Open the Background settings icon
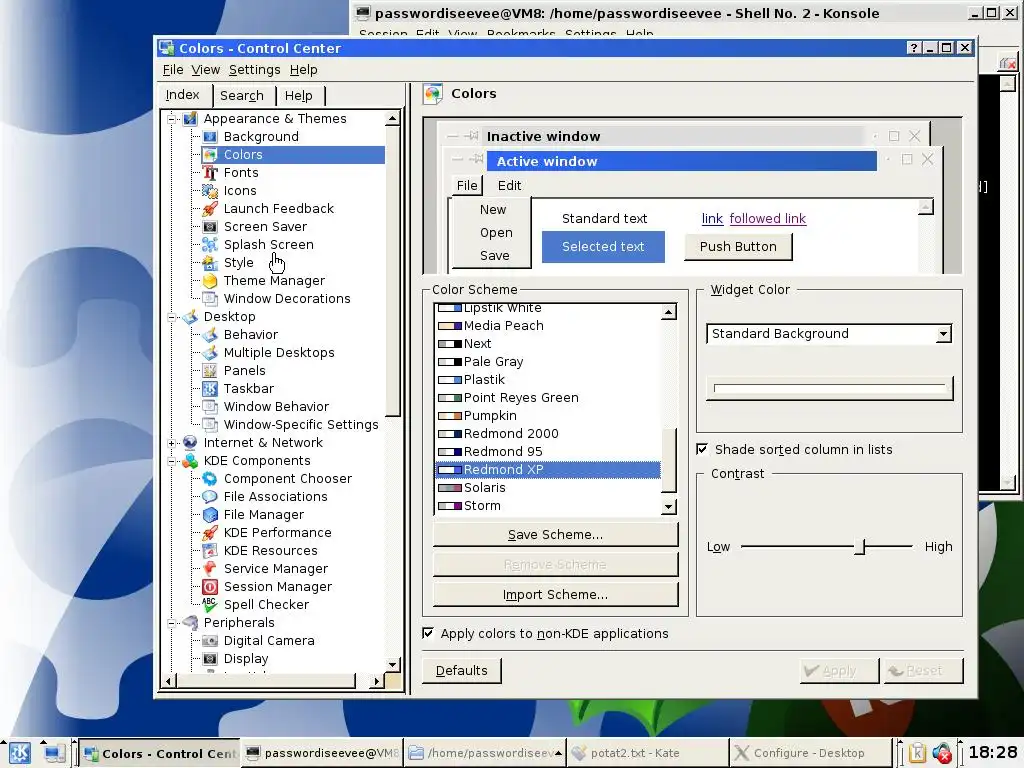This screenshot has height=768, width=1024. pos(210,136)
